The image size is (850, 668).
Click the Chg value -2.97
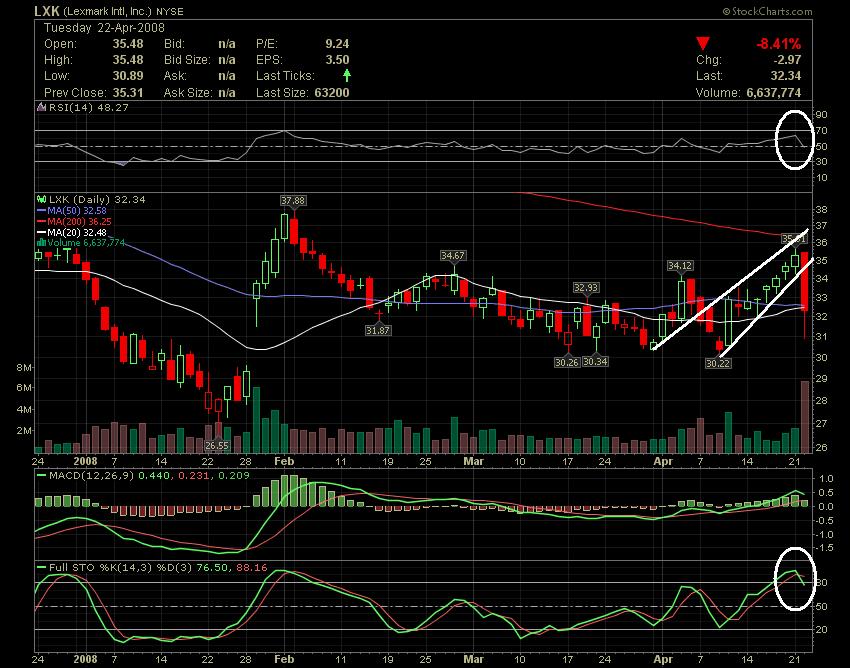tap(787, 60)
